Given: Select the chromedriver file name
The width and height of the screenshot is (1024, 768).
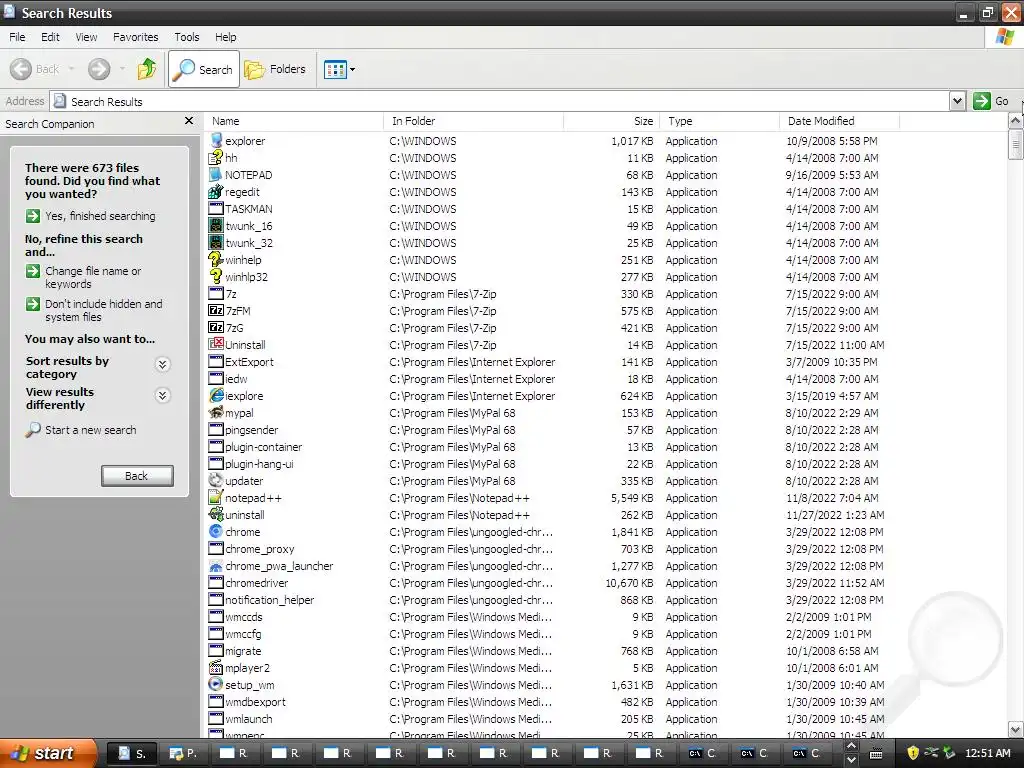Looking at the screenshot, I should pyautogui.click(x=257, y=583).
